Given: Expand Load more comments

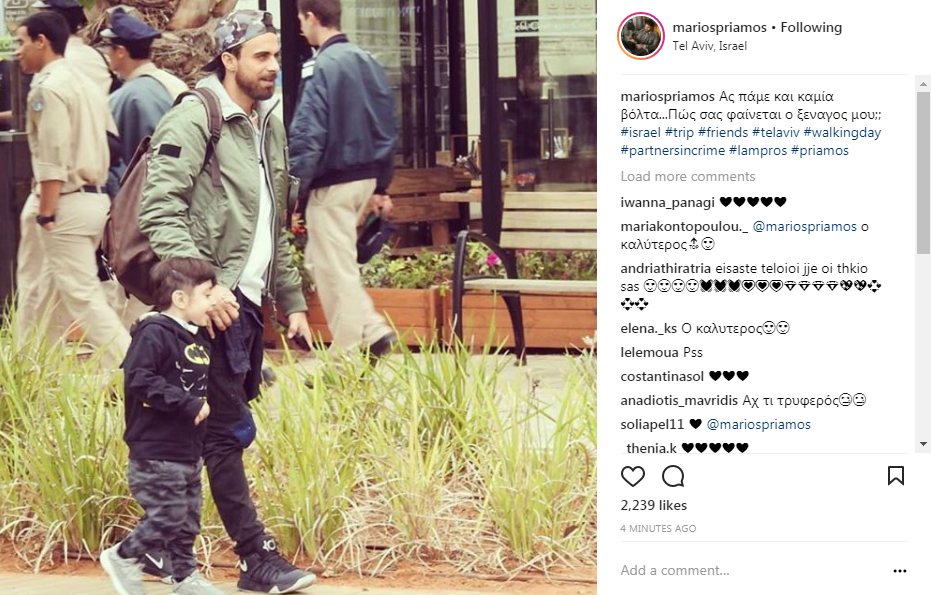Looking at the screenshot, I should point(688,176).
